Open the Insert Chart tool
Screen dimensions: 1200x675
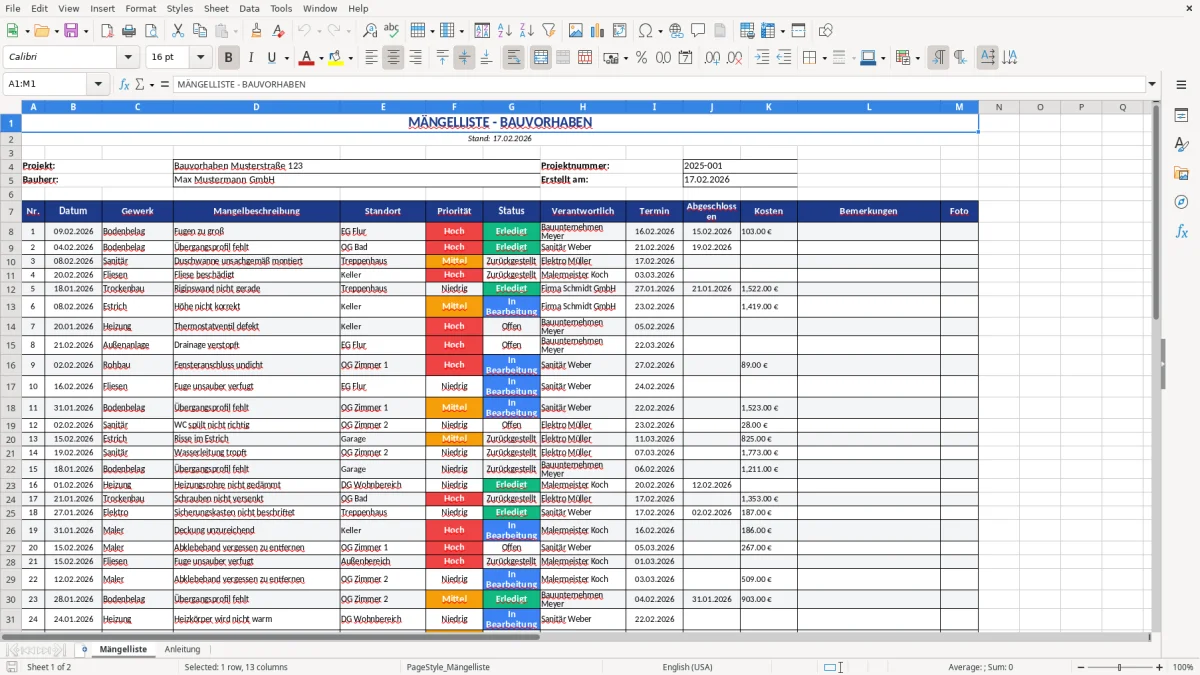tap(596, 30)
